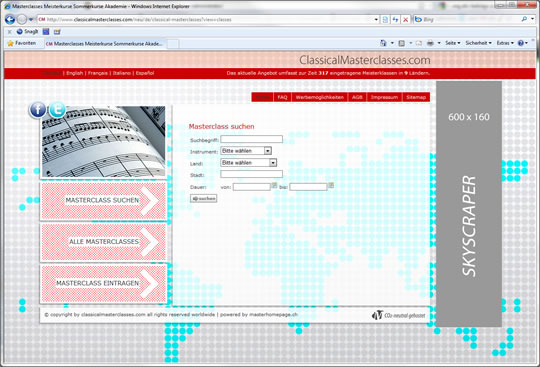Open the search provider dropdown arrow
This screenshot has height=367, width=540.
pyautogui.click(x=532, y=20)
